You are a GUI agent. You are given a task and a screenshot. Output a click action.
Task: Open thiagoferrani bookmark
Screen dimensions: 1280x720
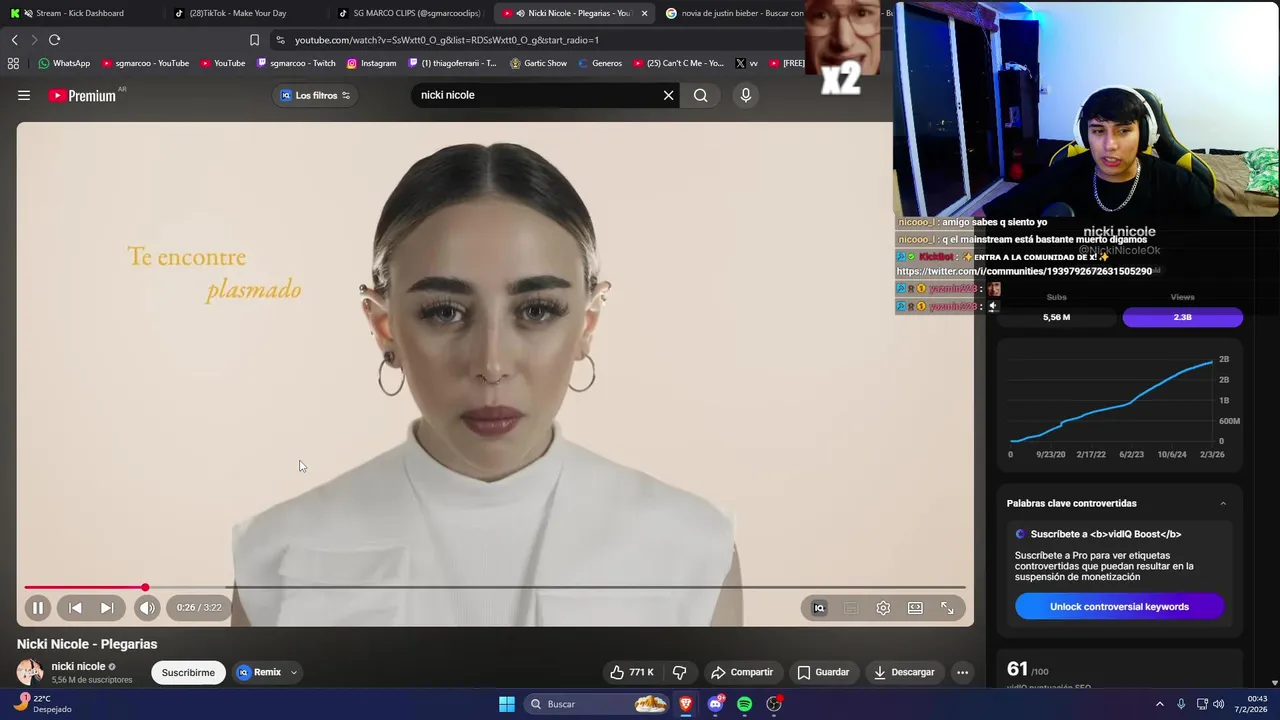click(452, 63)
